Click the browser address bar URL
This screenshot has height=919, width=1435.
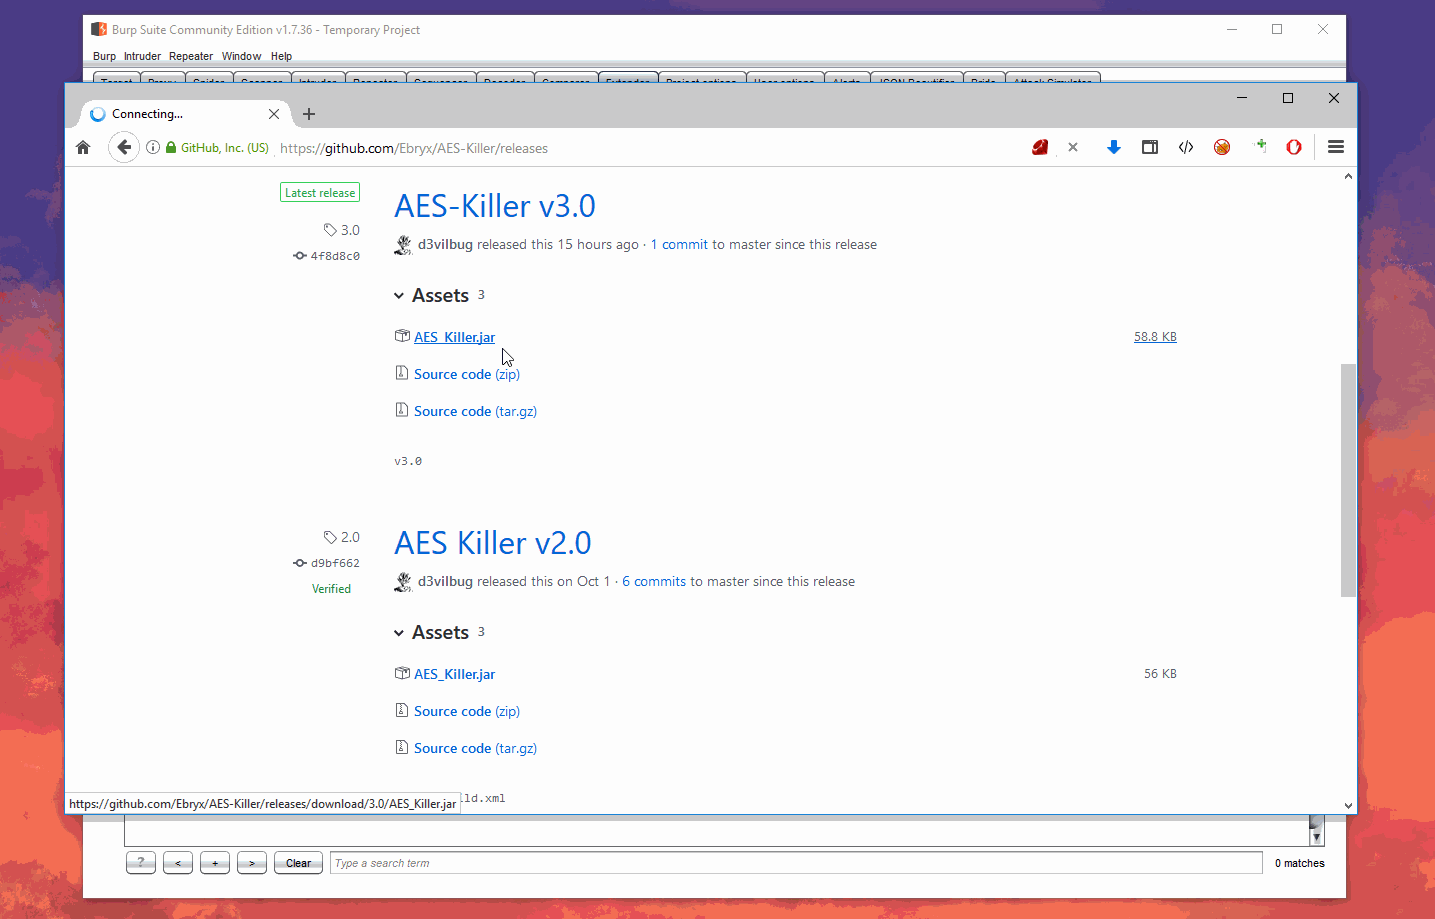414,148
